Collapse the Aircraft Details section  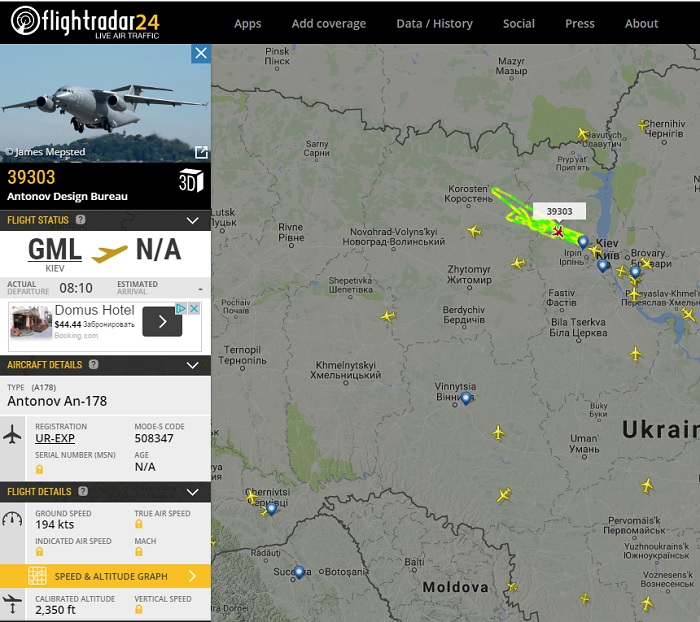(192, 365)
